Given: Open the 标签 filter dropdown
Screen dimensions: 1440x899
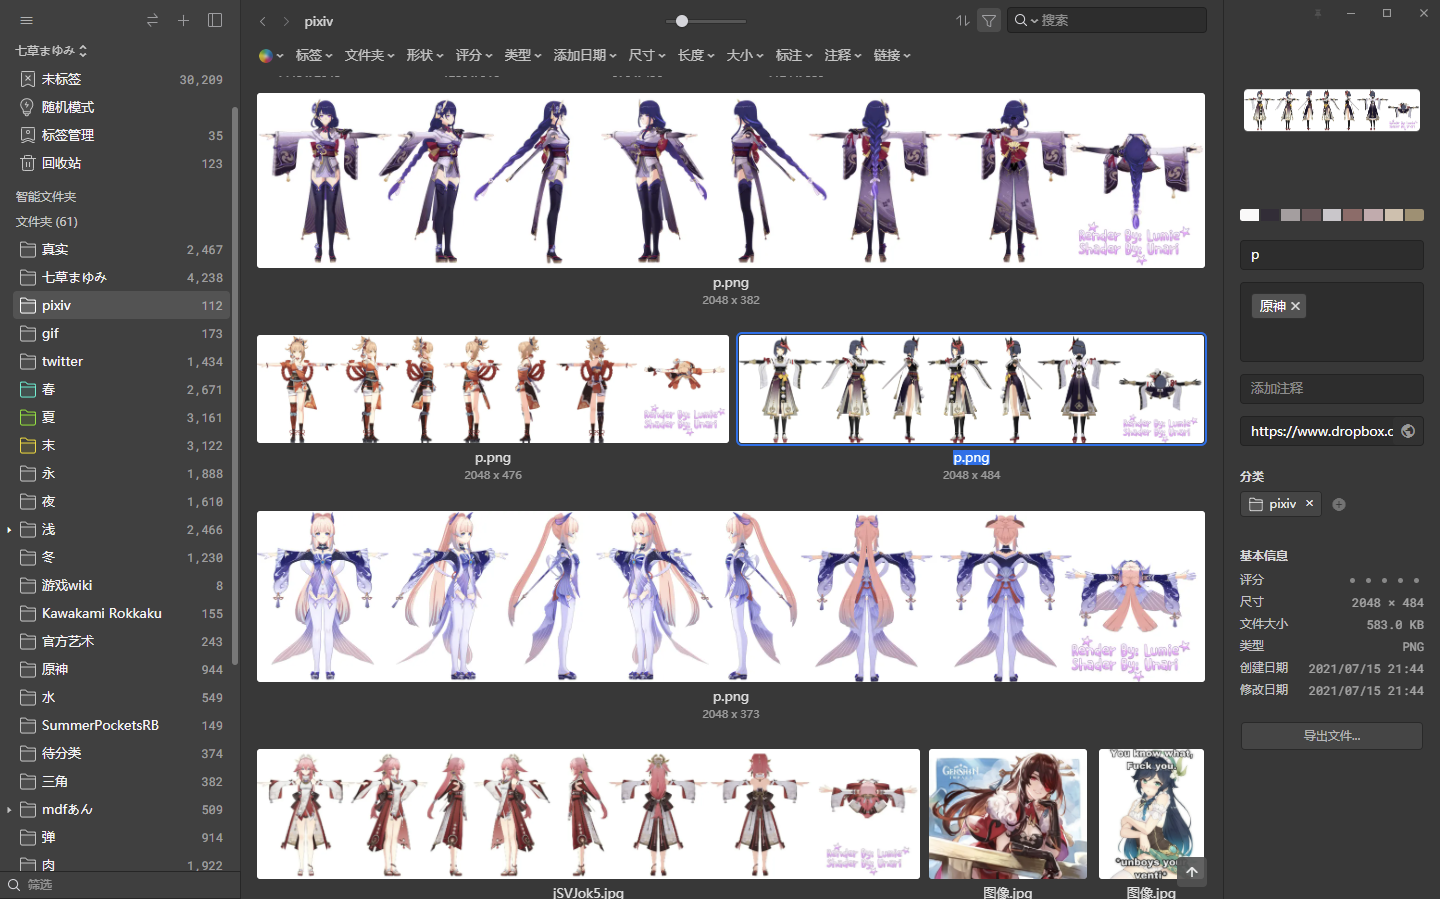Looking at the screenshot, I should click(x=314, y=56).
